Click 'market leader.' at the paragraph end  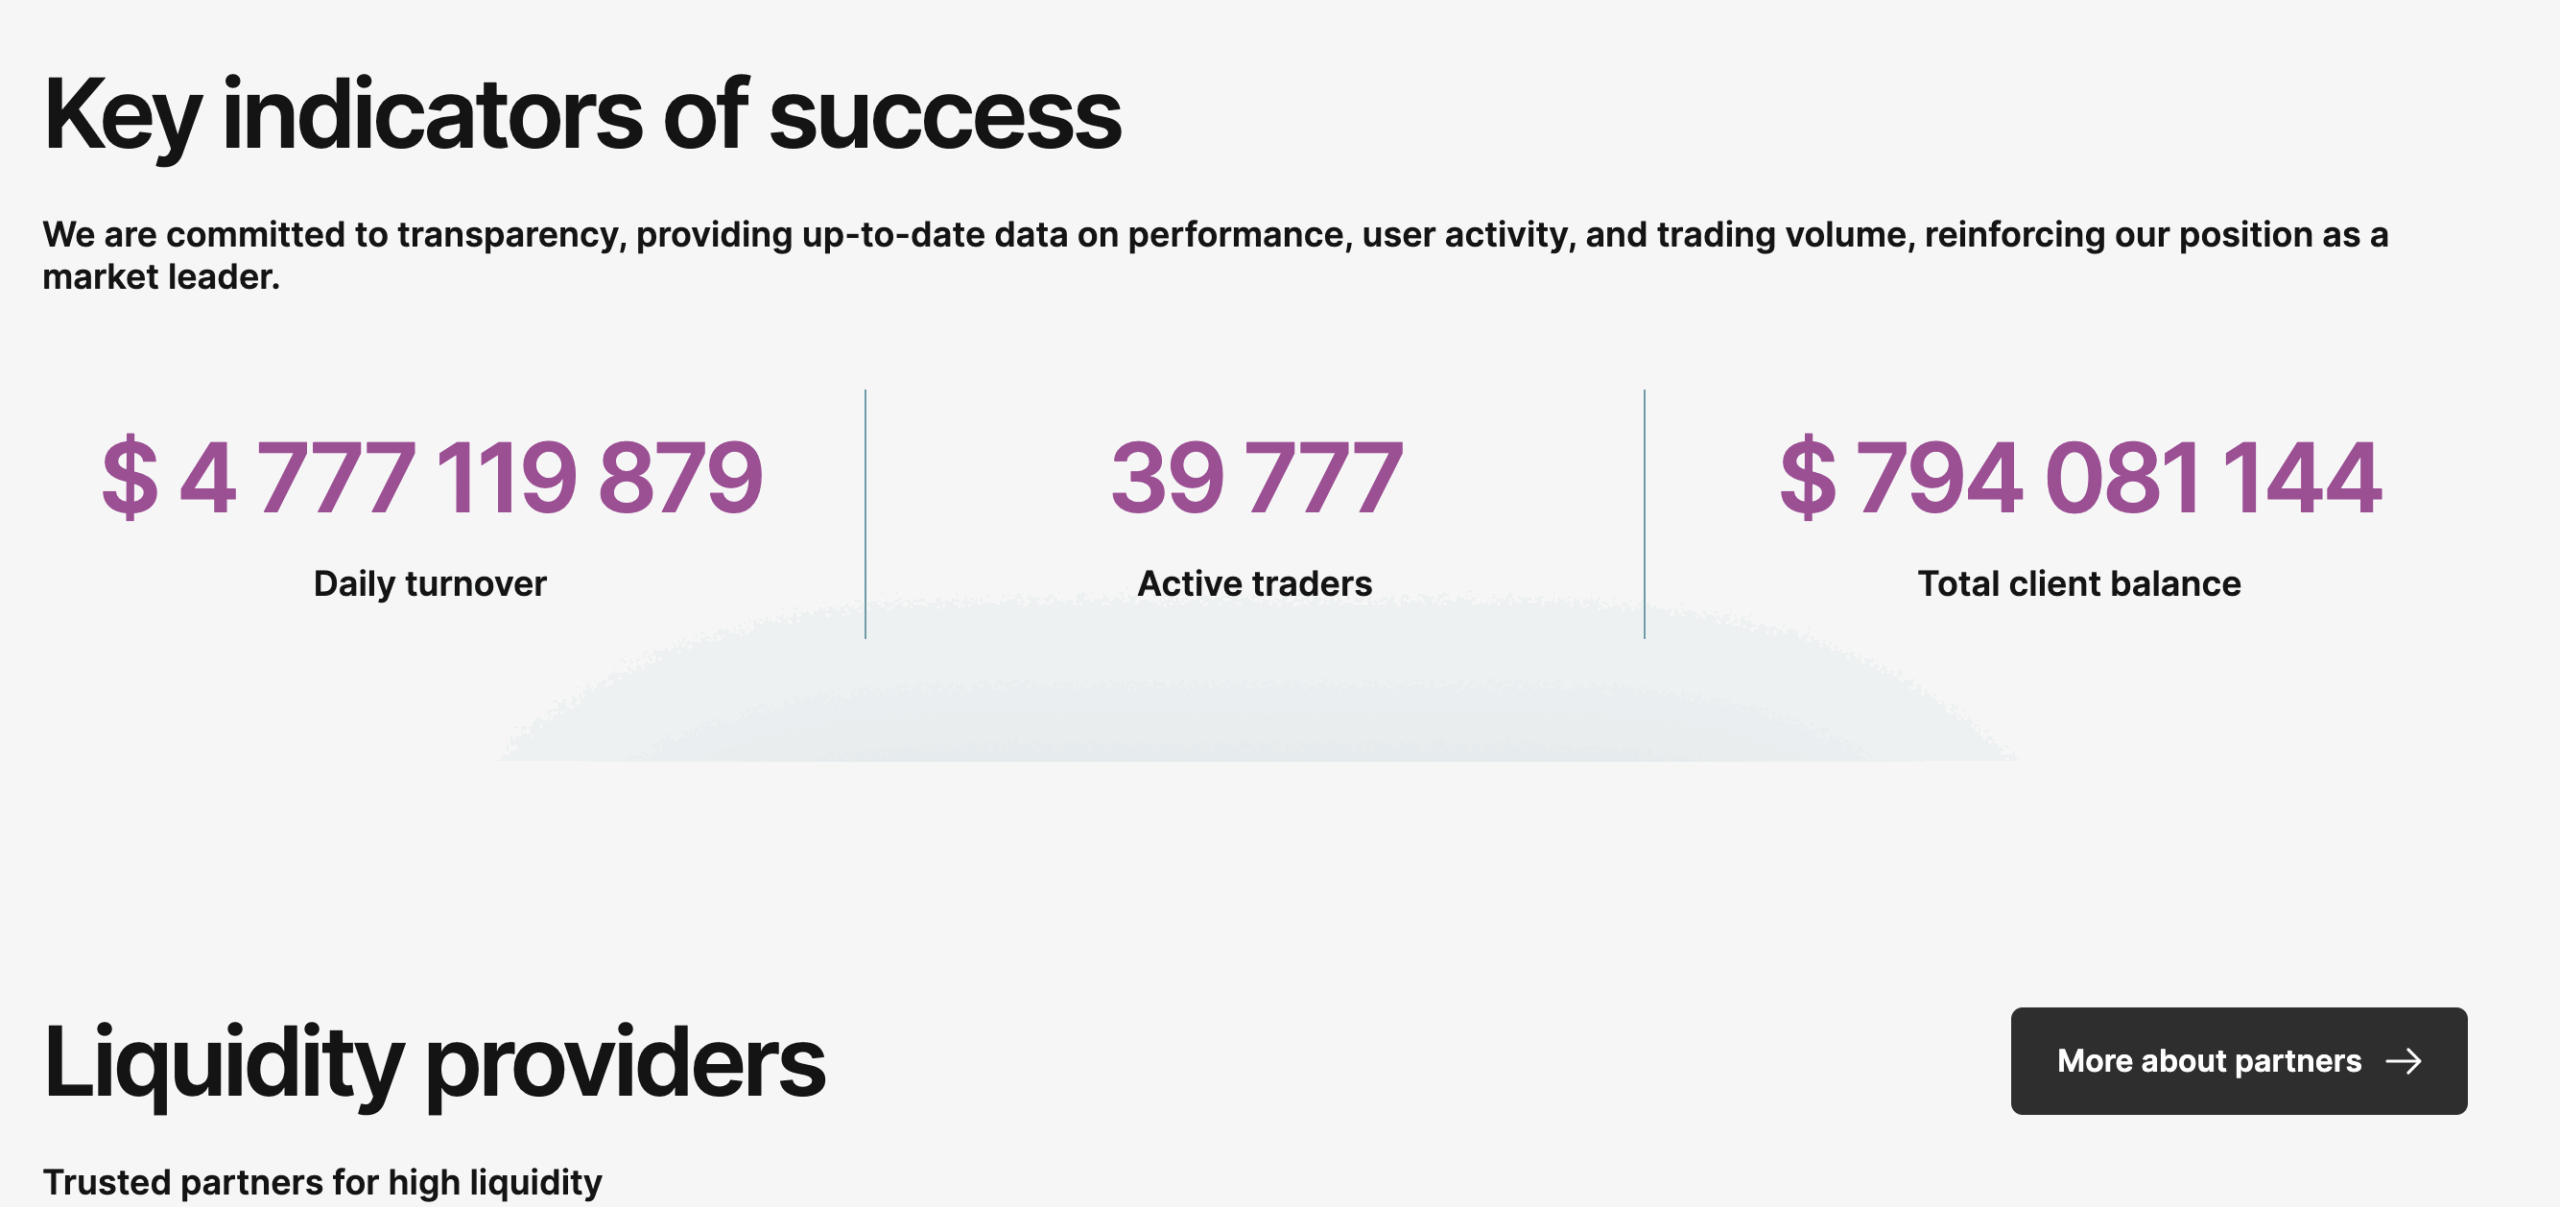pos(161,277)
